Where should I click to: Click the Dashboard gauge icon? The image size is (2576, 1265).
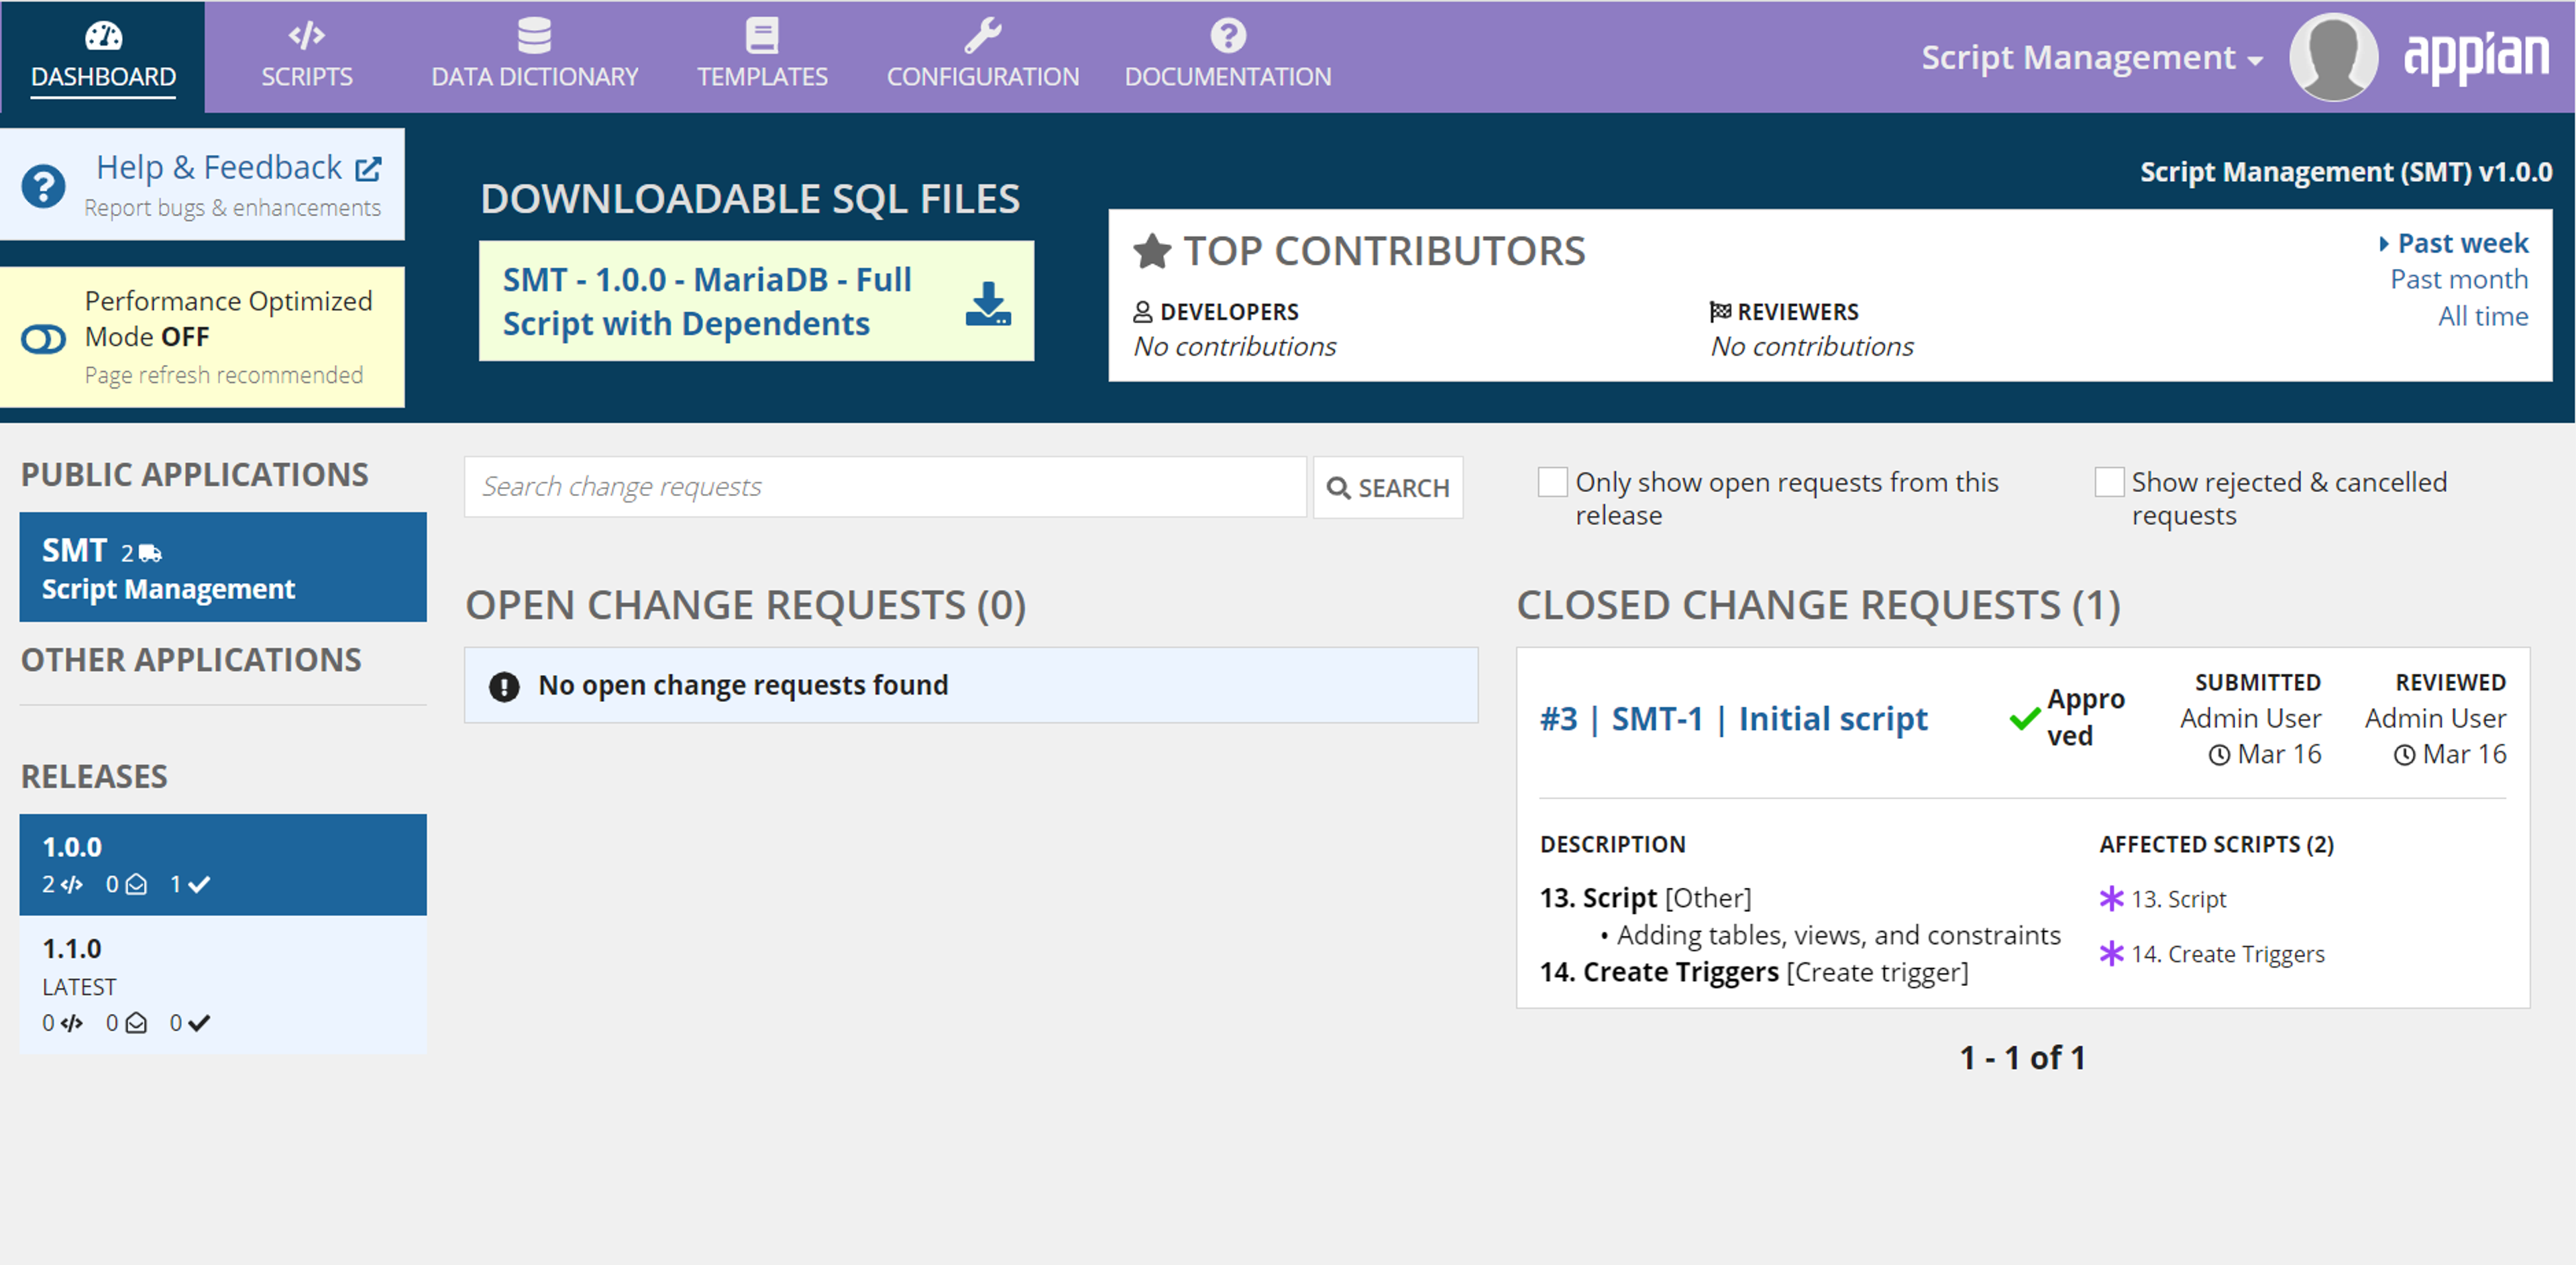103,36
